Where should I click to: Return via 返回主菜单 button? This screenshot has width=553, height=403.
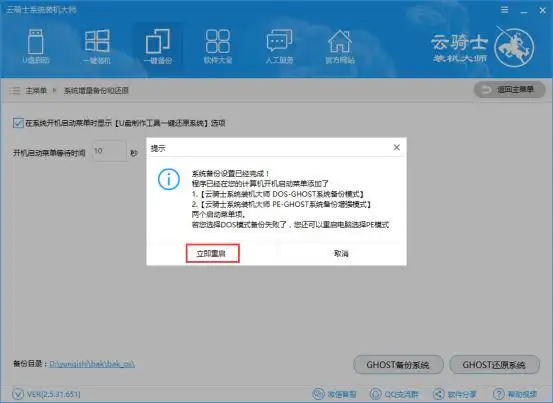click(x=509, y=90)
